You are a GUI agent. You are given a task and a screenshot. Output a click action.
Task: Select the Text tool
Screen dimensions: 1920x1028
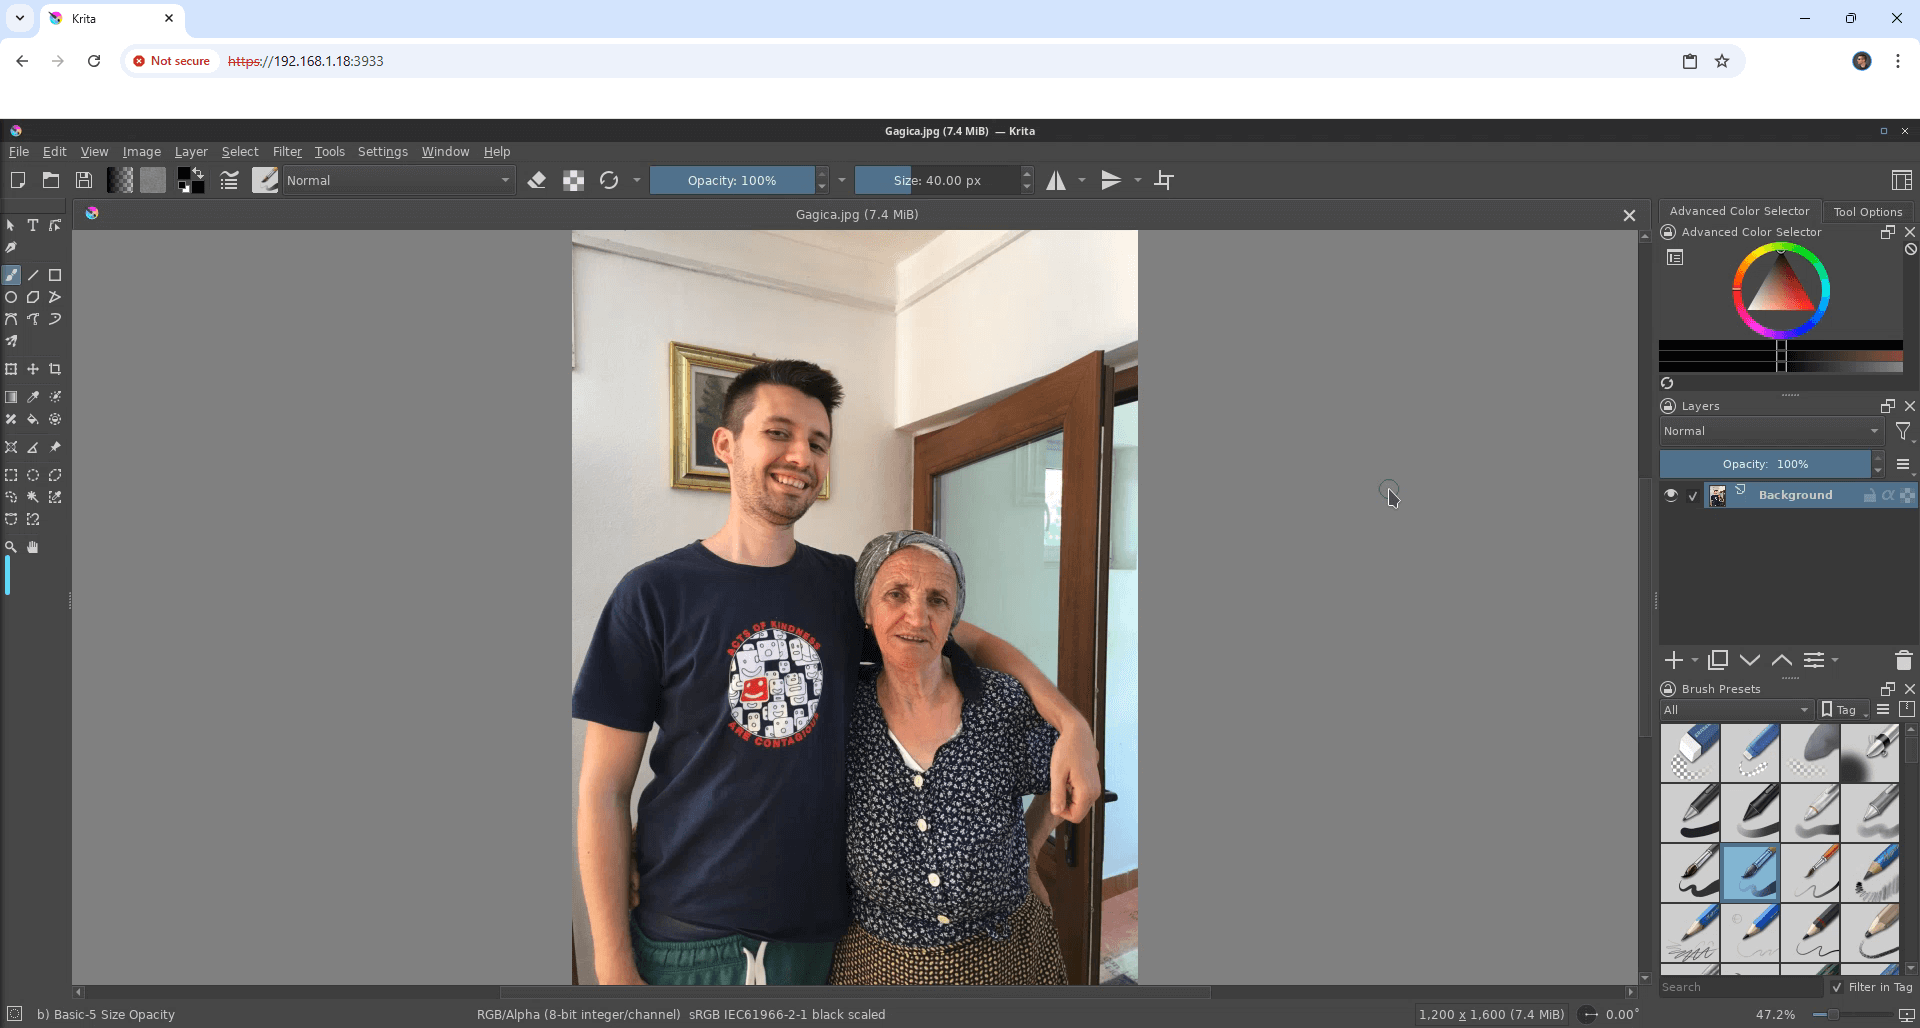33,225
